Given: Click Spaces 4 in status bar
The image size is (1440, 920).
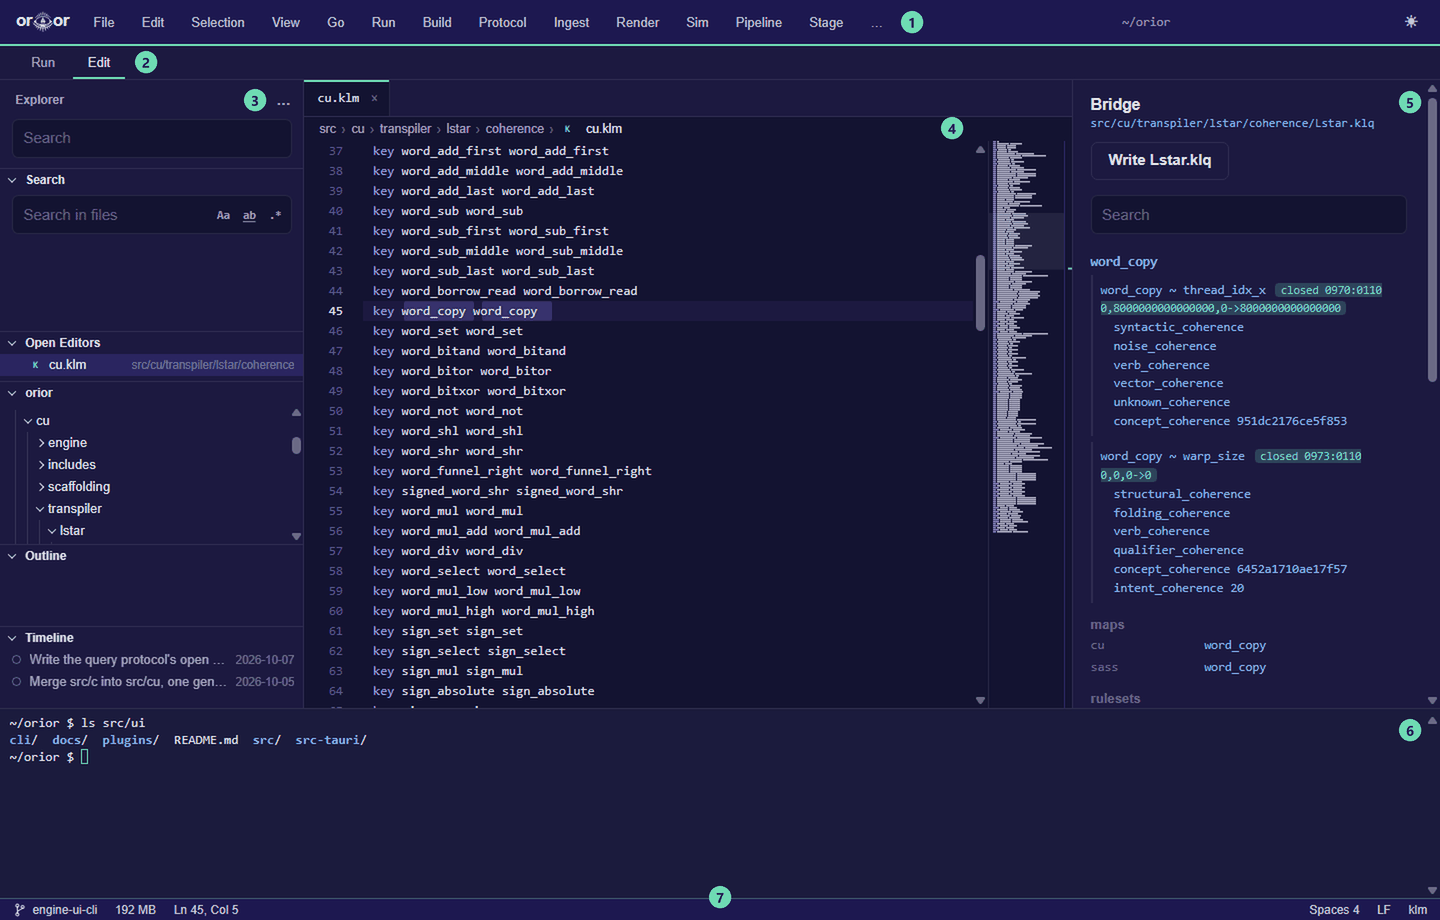Looking at the screenshot, I should [1334, 910].
